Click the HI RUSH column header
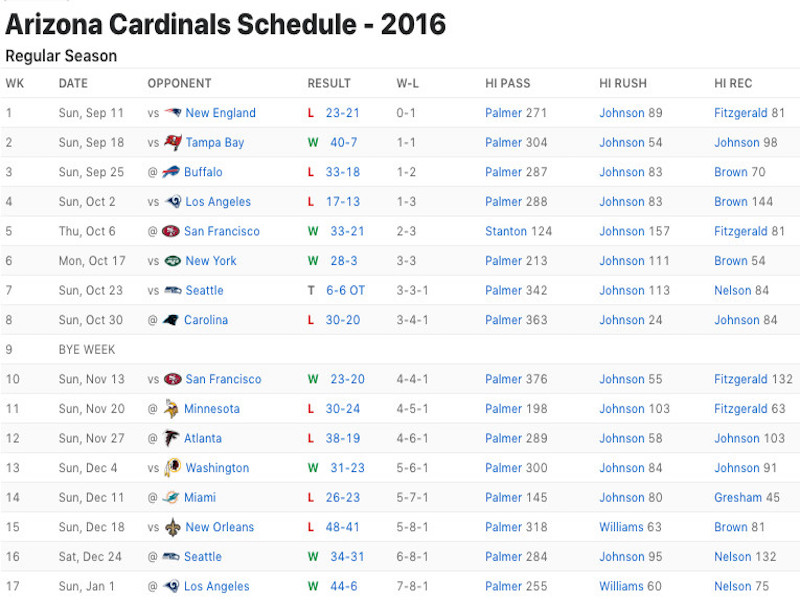This screenshot has width=800, height=600. coord(623,83)
